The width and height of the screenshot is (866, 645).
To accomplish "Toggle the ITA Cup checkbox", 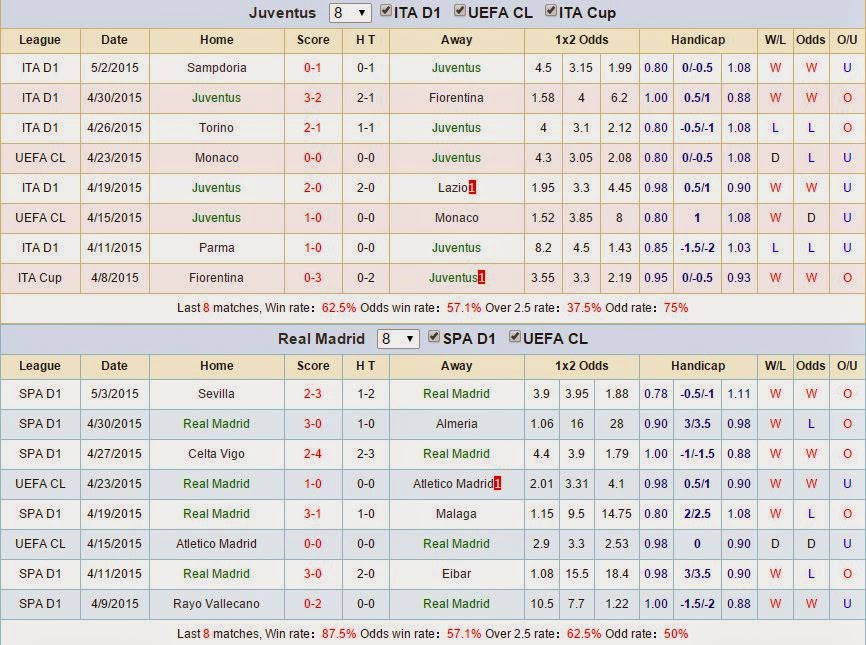I will (551, 11).
